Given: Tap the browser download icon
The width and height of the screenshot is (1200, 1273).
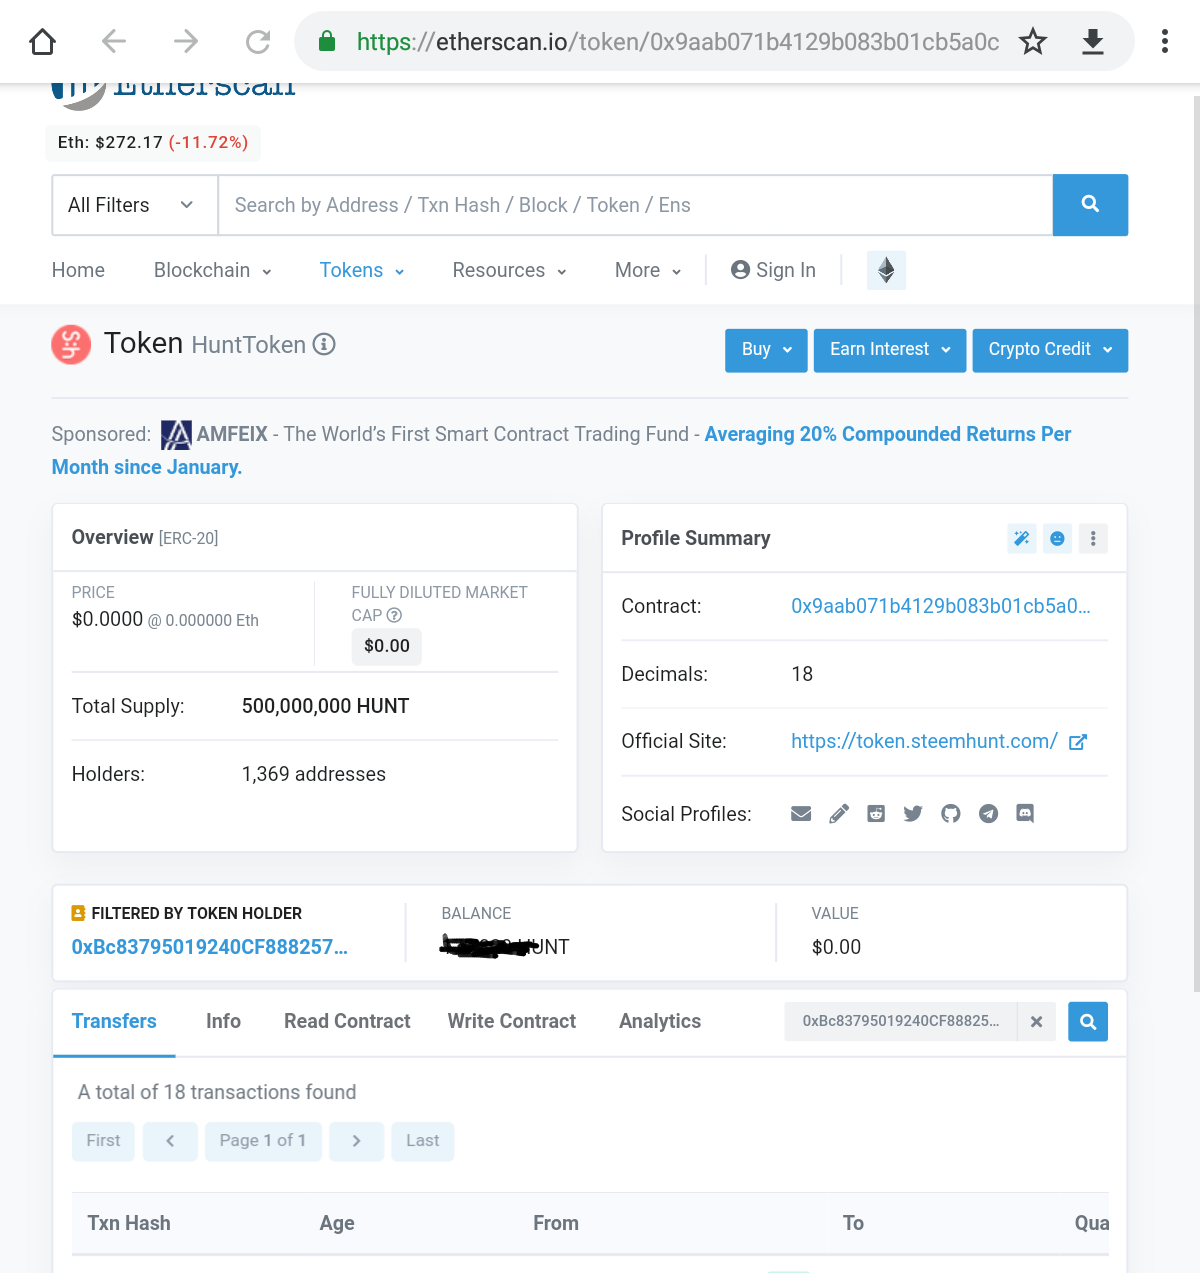Looking at the screenshot, I should click(x=1093, y=41).
